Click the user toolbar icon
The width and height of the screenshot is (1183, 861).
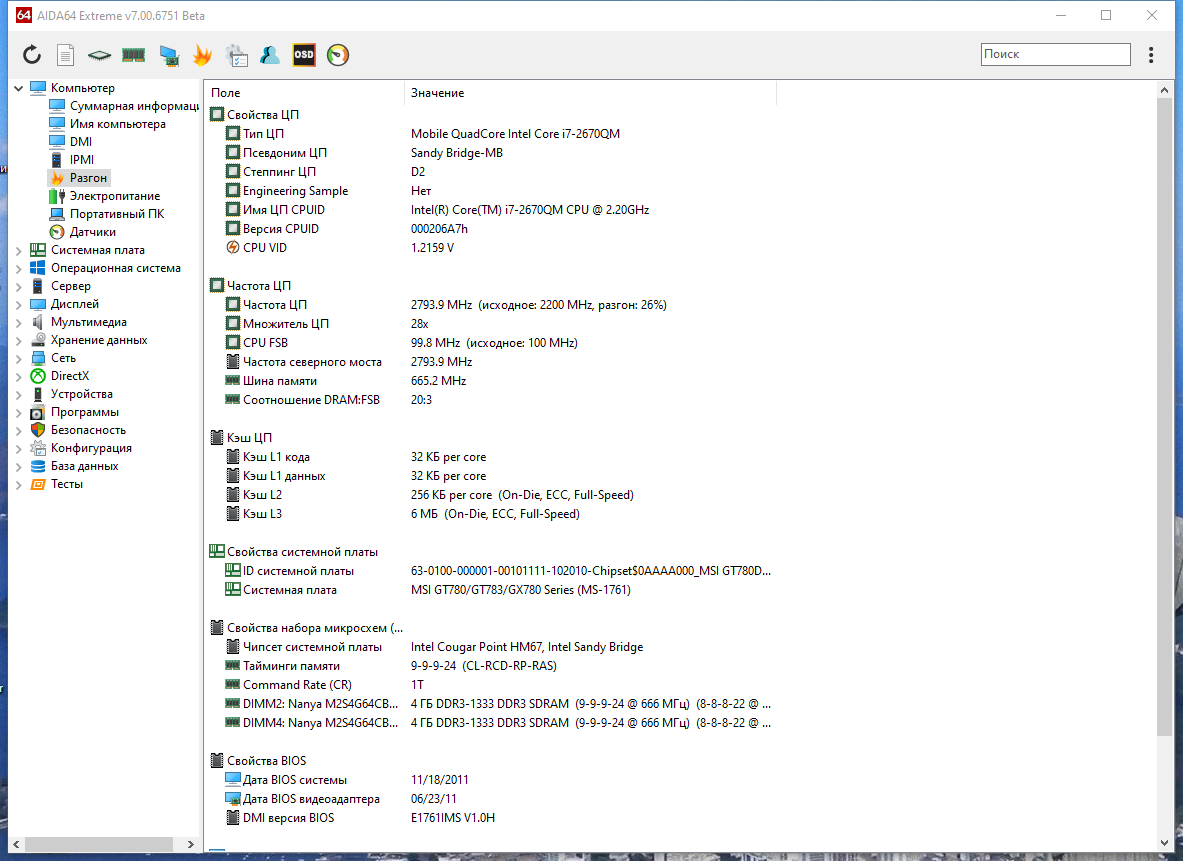point(269,54)
